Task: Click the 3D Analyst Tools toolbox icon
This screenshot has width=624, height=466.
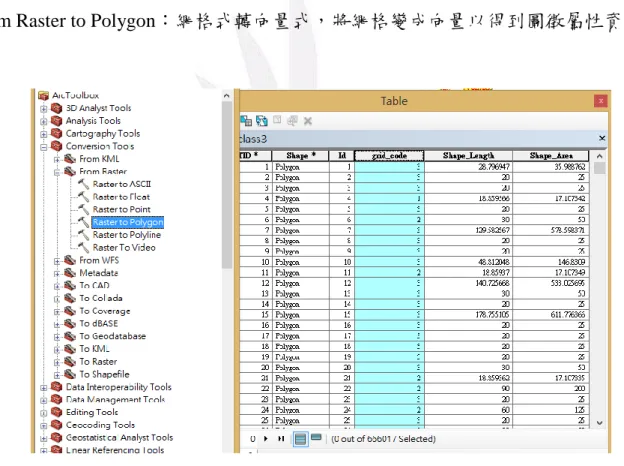Action: pos(57,108)
